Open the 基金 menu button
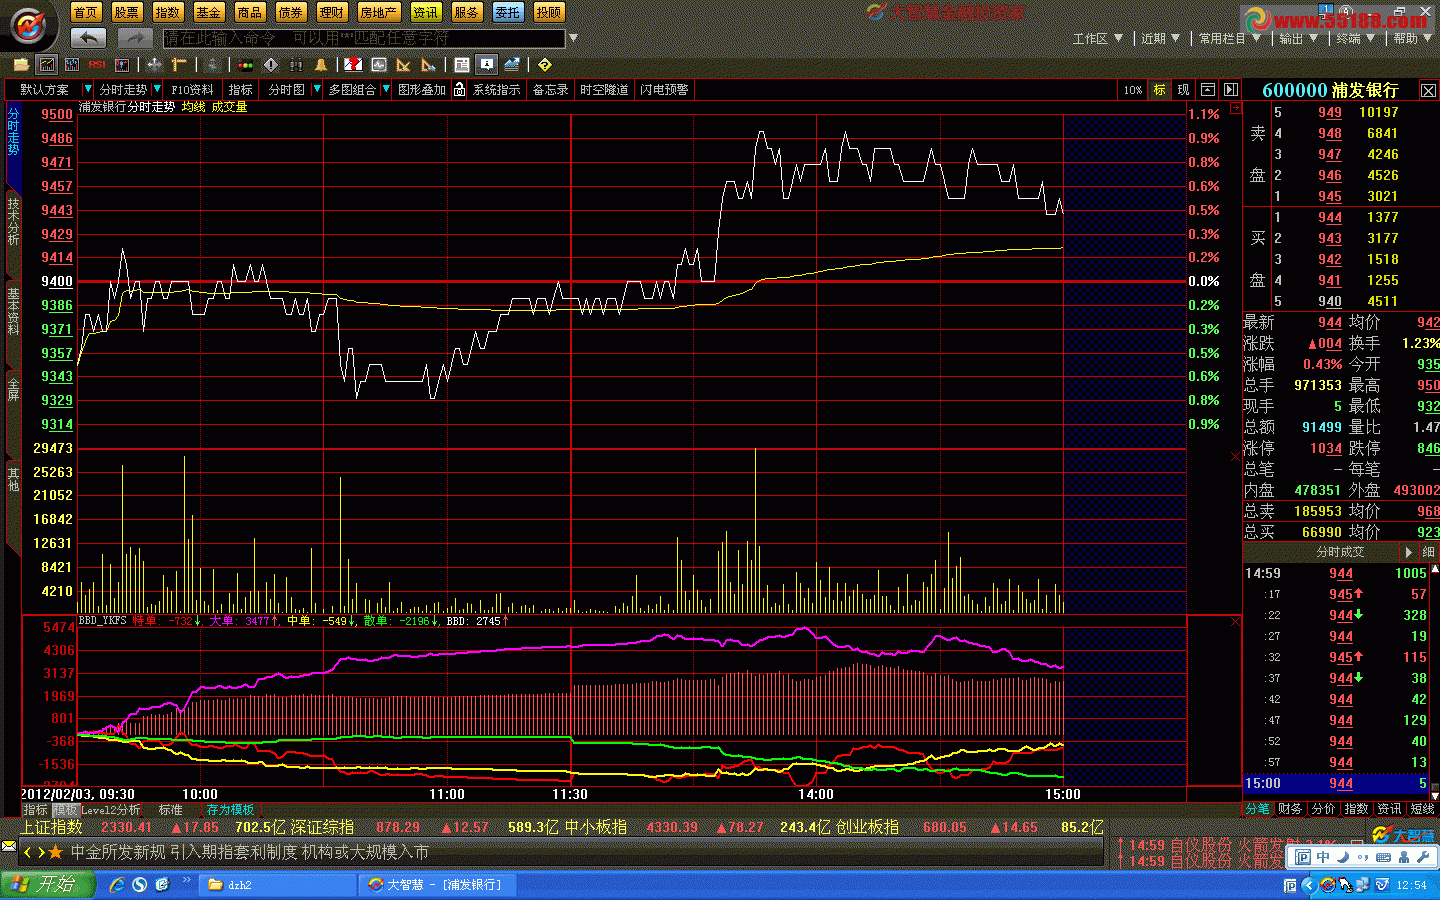The width and height of the screenshot is (1440, 900). (209, 12)
